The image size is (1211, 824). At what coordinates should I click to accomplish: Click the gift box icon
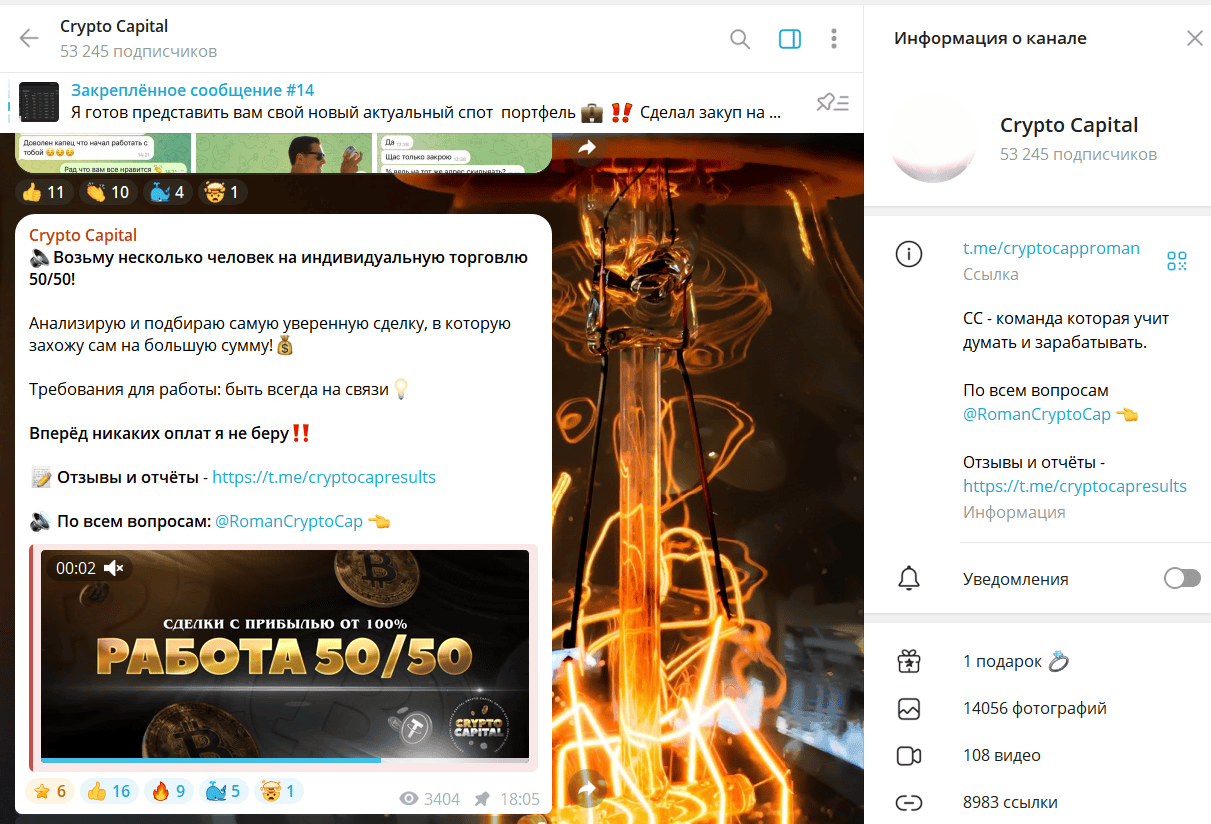pyautogui.click(x=909, y=661)
